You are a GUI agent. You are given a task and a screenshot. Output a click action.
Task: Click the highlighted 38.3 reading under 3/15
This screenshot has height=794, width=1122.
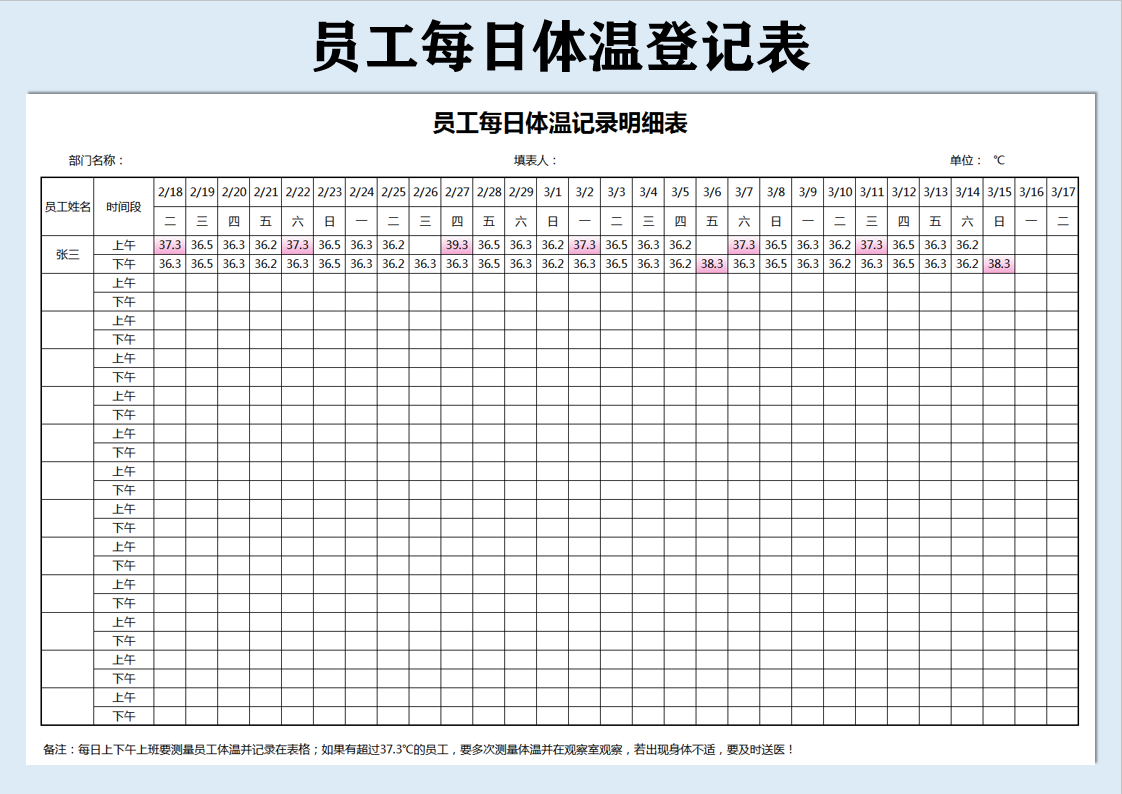(998, 265)
